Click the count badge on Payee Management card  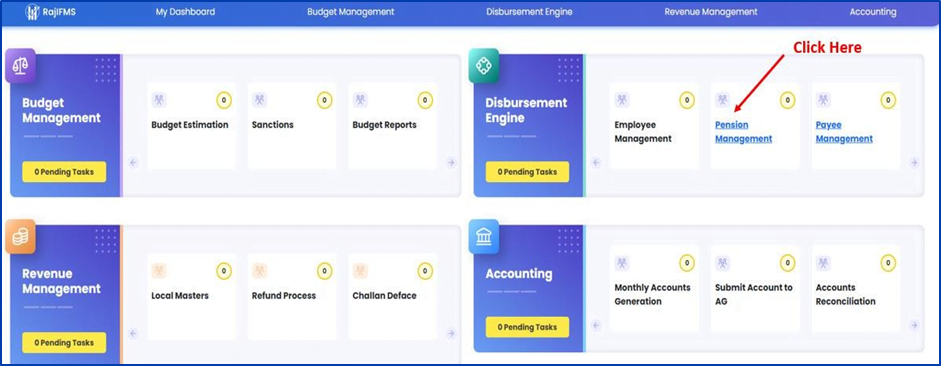pos(888,100)
